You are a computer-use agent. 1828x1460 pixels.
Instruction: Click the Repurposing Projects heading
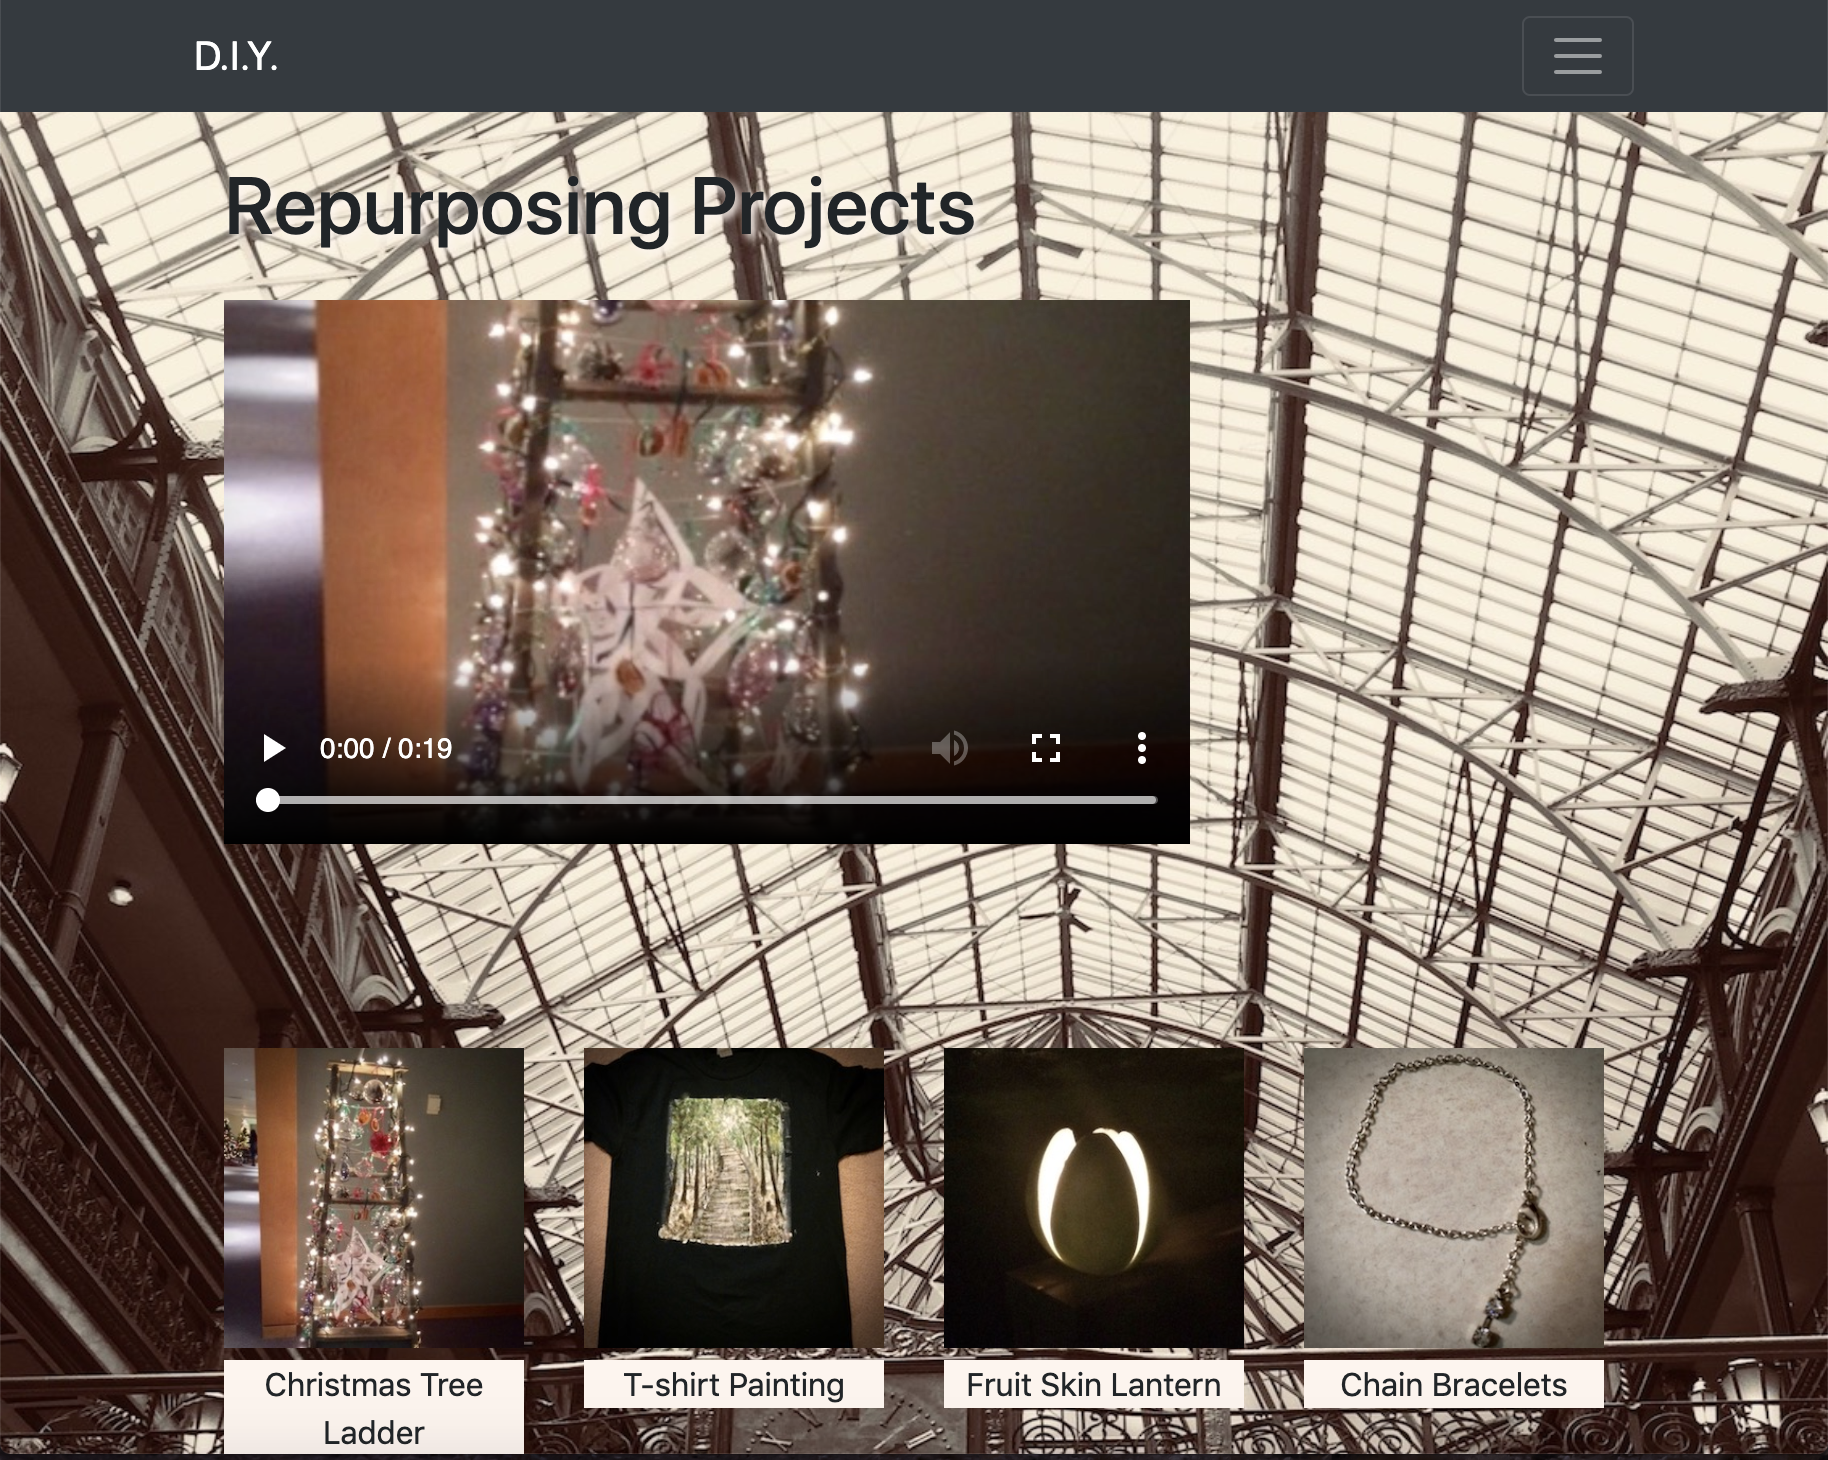[x=600, y=208]
